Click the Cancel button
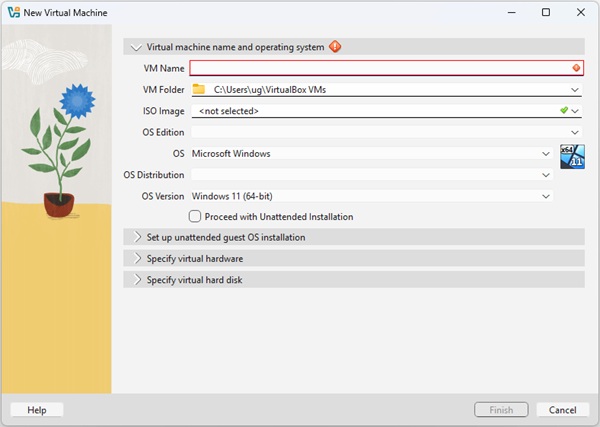Viewport: 600px width, 427px height. coord(562,410)
